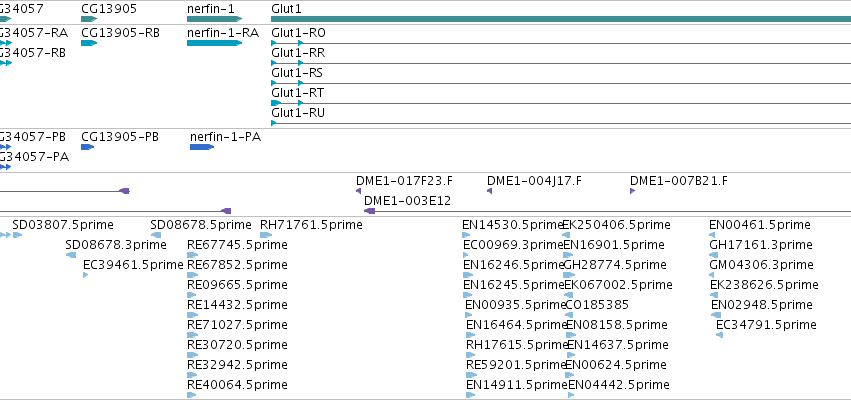The height and width of the screenshot is (400, 851).
Task: Click the DME1-007B21.F label
Action: 678,181
